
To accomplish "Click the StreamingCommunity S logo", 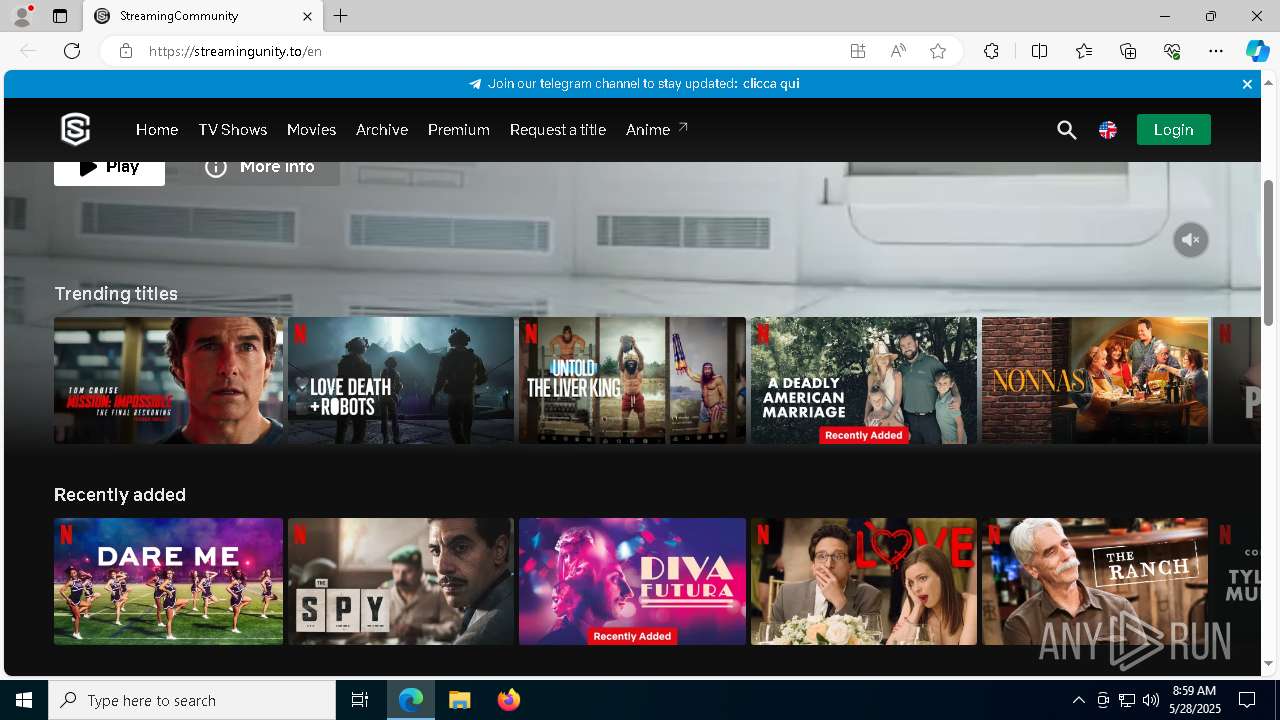I will [x=76, y=129].
